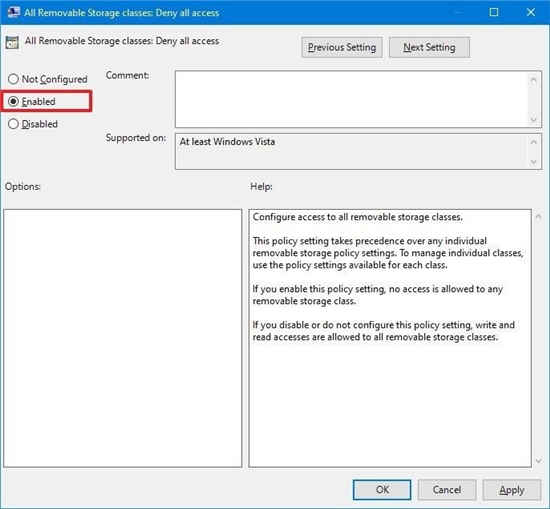This screenshot has width=550, height=509.
Task: Click the policy setting icon beside the heading
Action: pyautogui.click(x=12, y=43)
